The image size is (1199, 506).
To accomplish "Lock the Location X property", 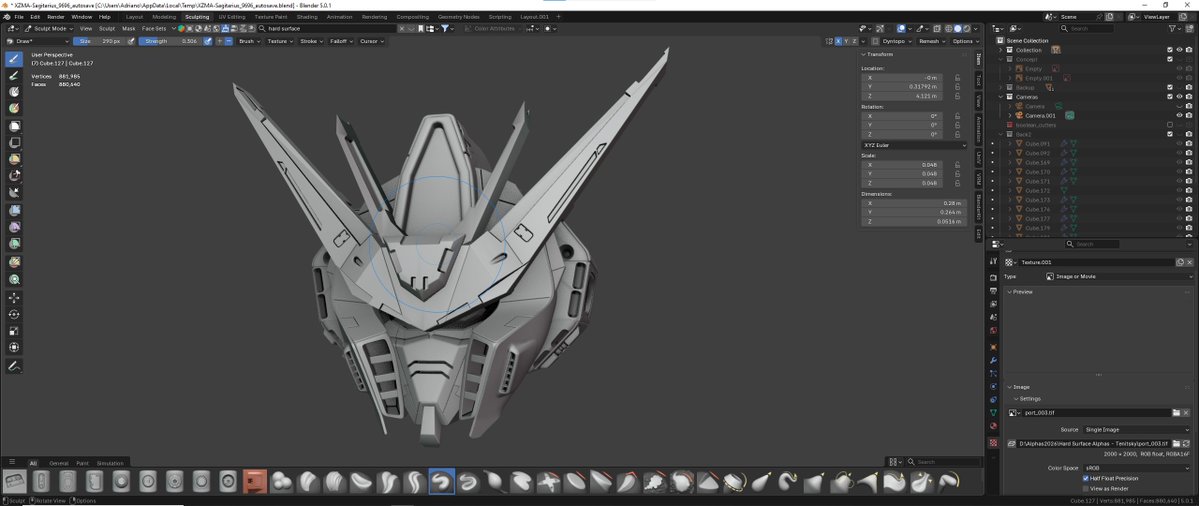I will (x=957, y=77).
